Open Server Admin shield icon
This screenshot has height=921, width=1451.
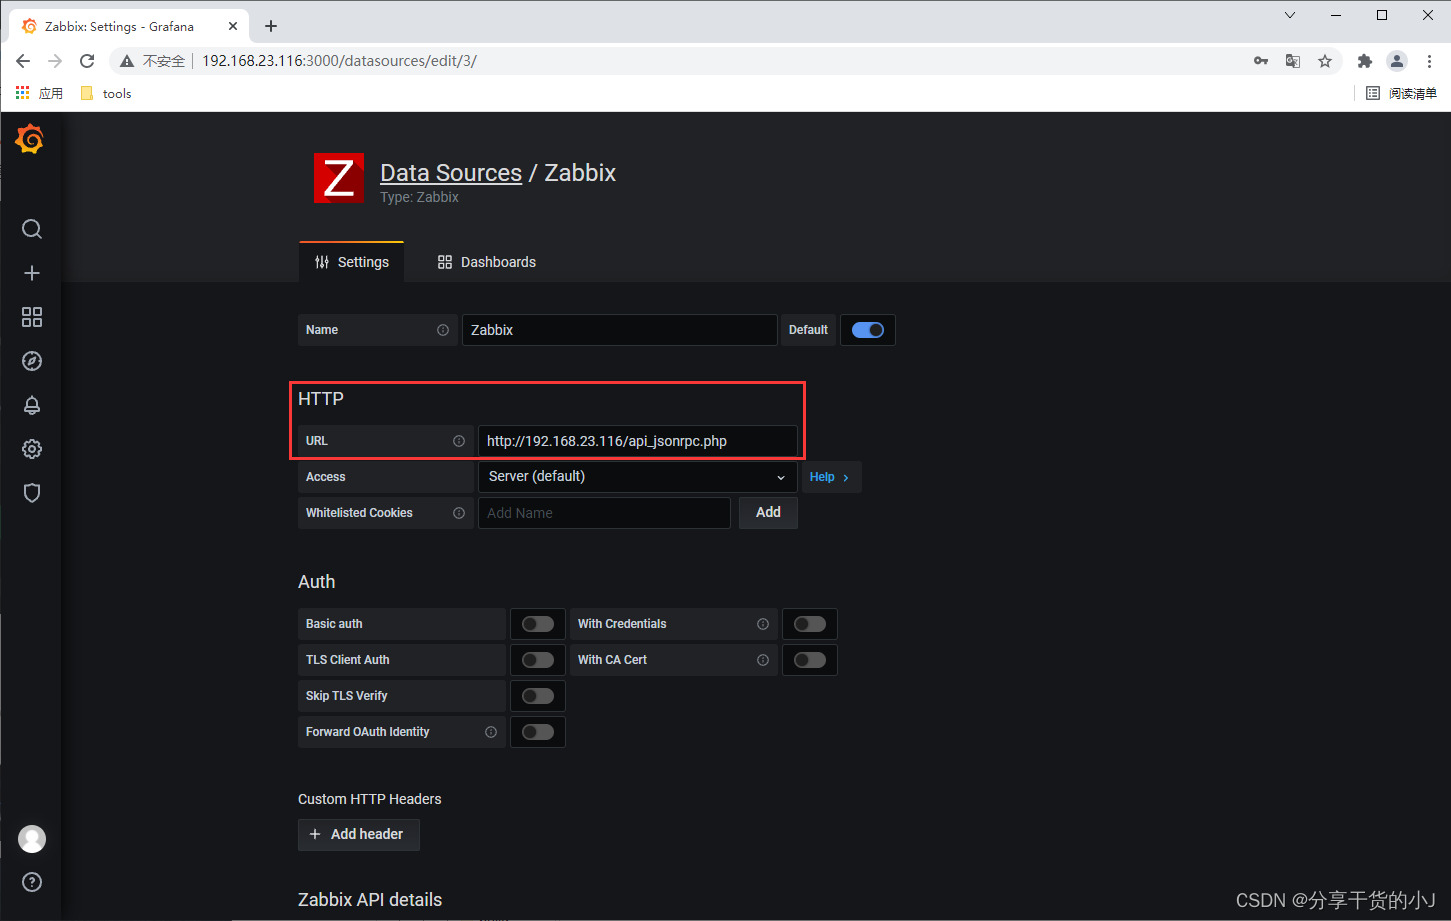[x=32, y=493]
